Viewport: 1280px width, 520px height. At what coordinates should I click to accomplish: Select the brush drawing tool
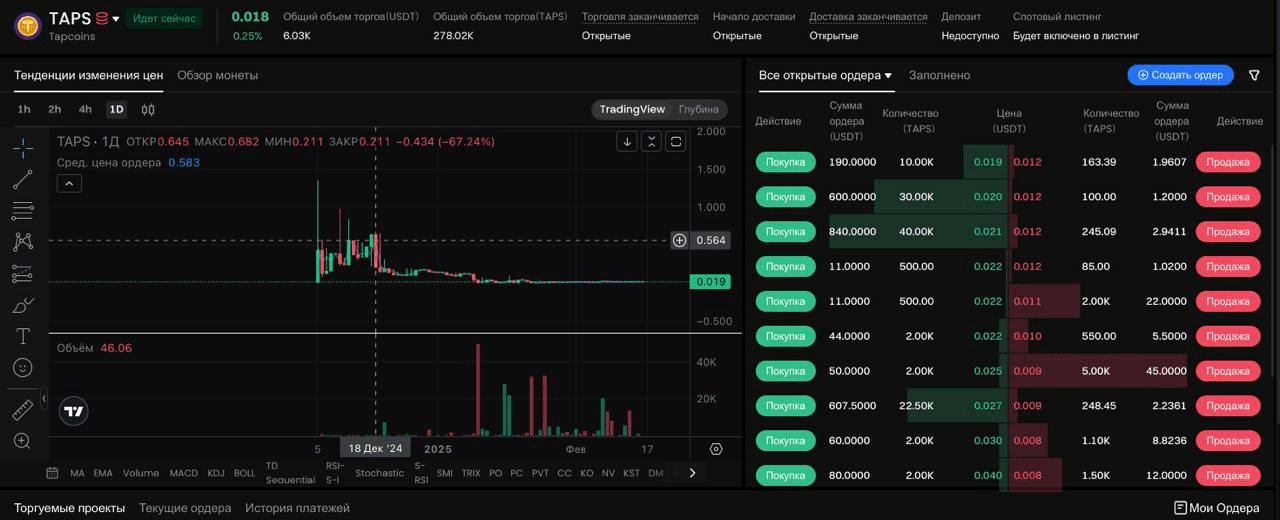pos(22,304)
